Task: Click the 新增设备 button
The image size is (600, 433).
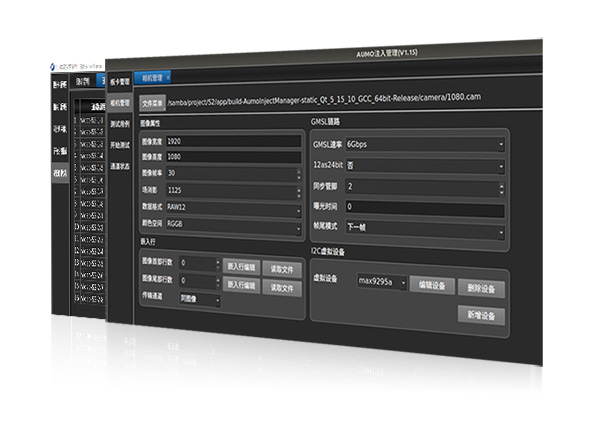Action: pyautogui.click(x=481, y=315)
